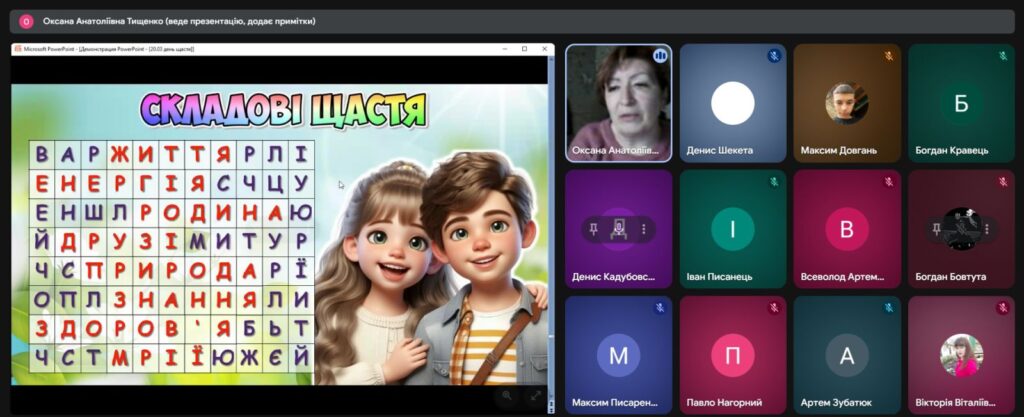Expand the presentation to full screen
Screen dimensions: 1024x417
535,395
